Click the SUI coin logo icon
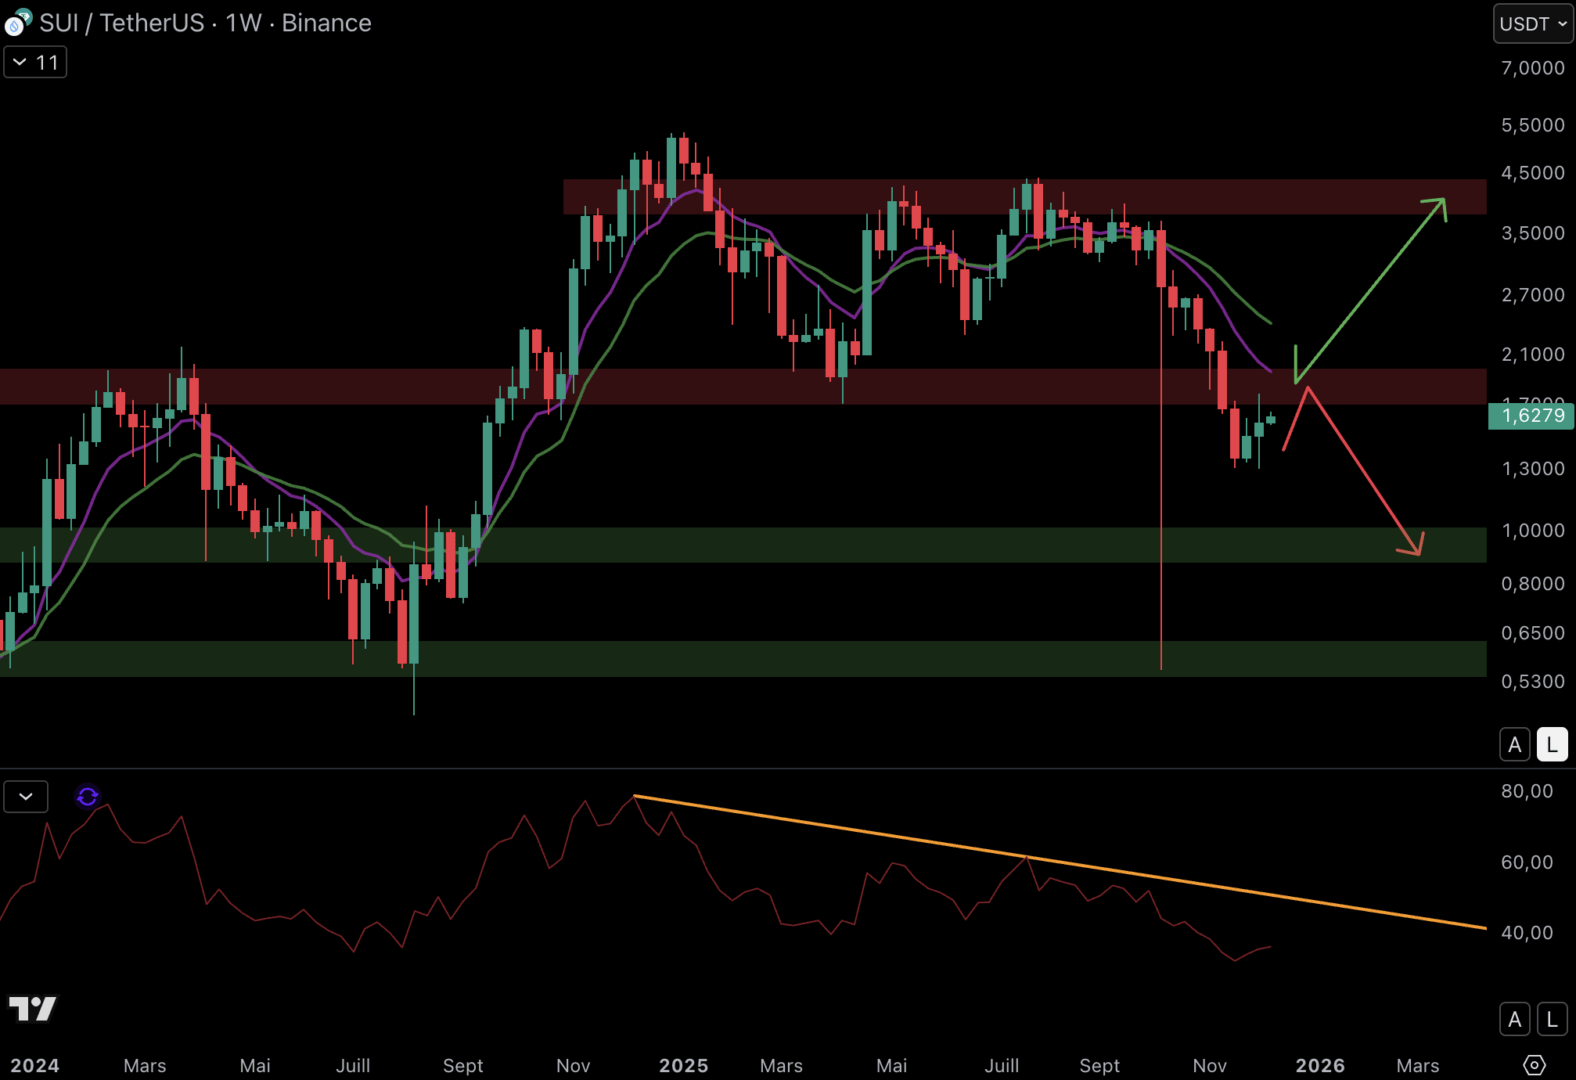 coord(18,22)
